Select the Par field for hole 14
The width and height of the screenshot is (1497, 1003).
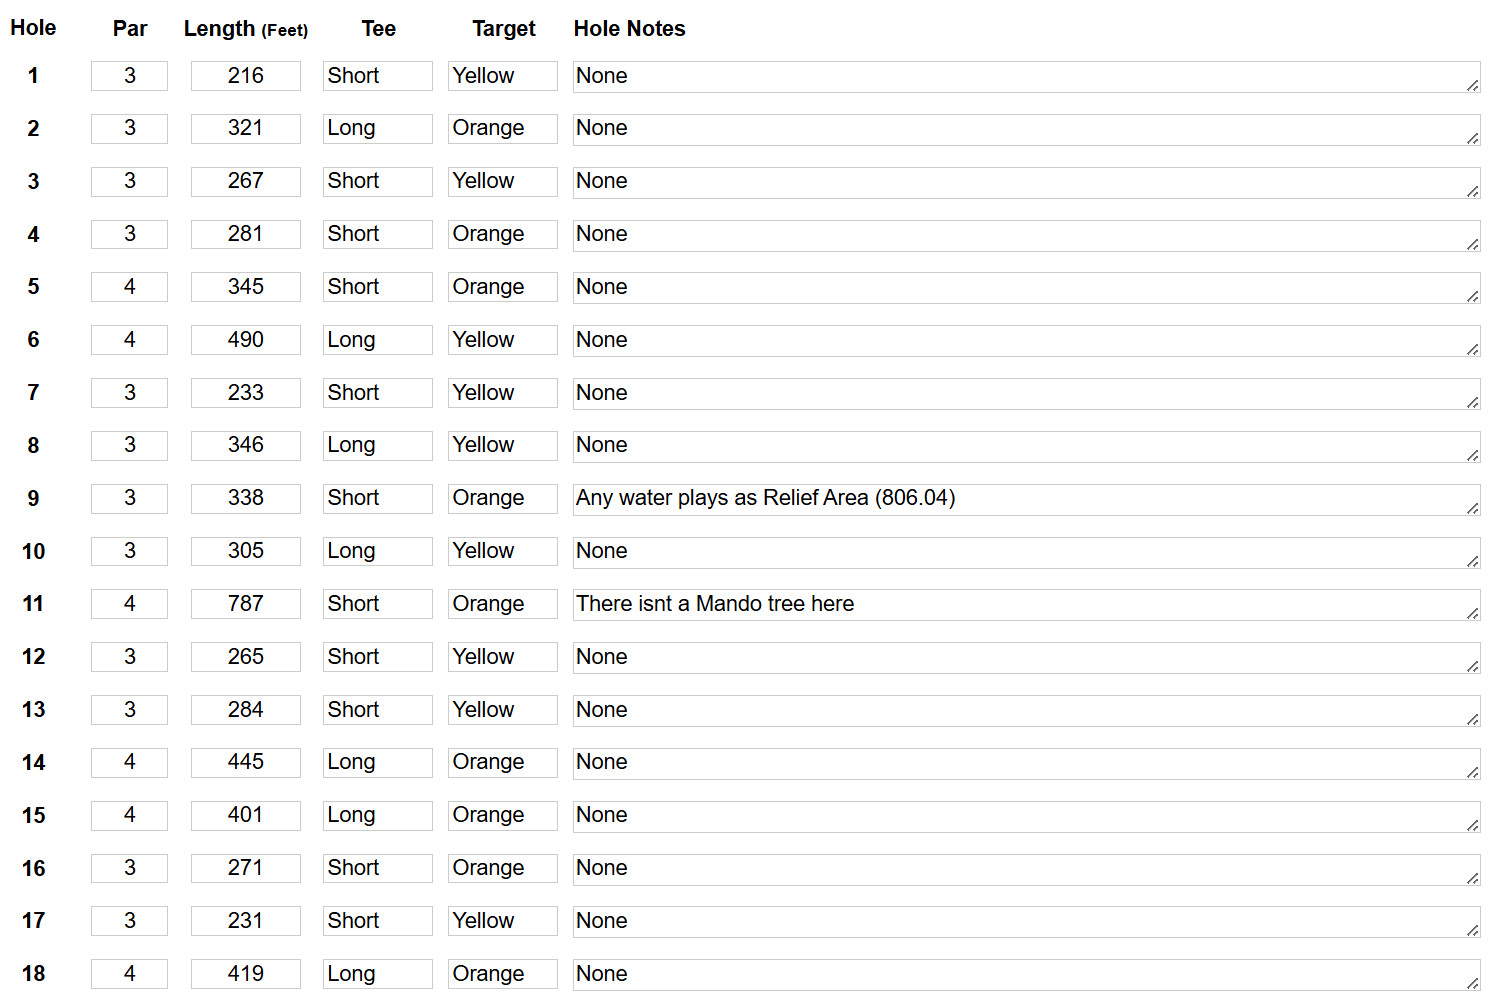(129, 762)
